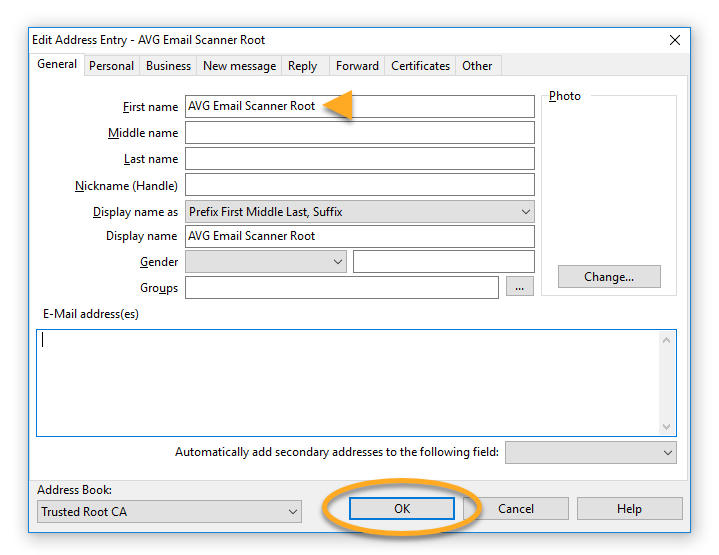Click into the Nickname (Handle) field

[360, 185]
